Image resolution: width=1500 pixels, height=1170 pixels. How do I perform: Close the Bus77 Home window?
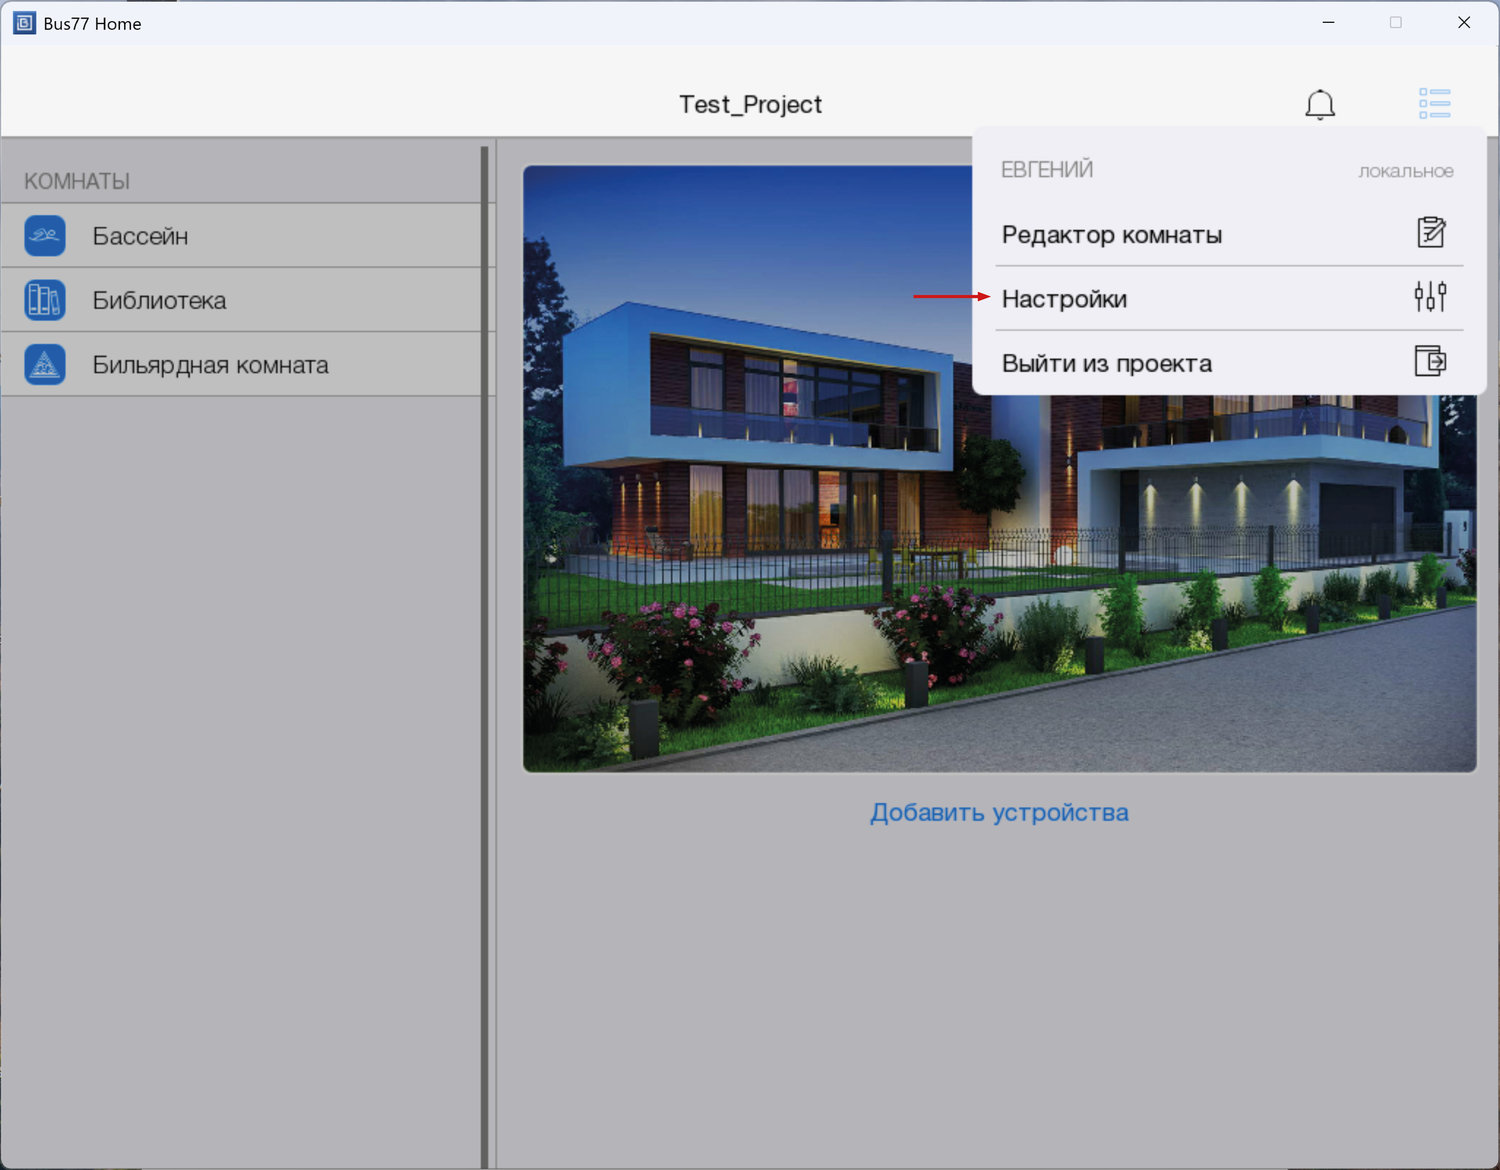pyautogui.click(x=1463, y=23)
